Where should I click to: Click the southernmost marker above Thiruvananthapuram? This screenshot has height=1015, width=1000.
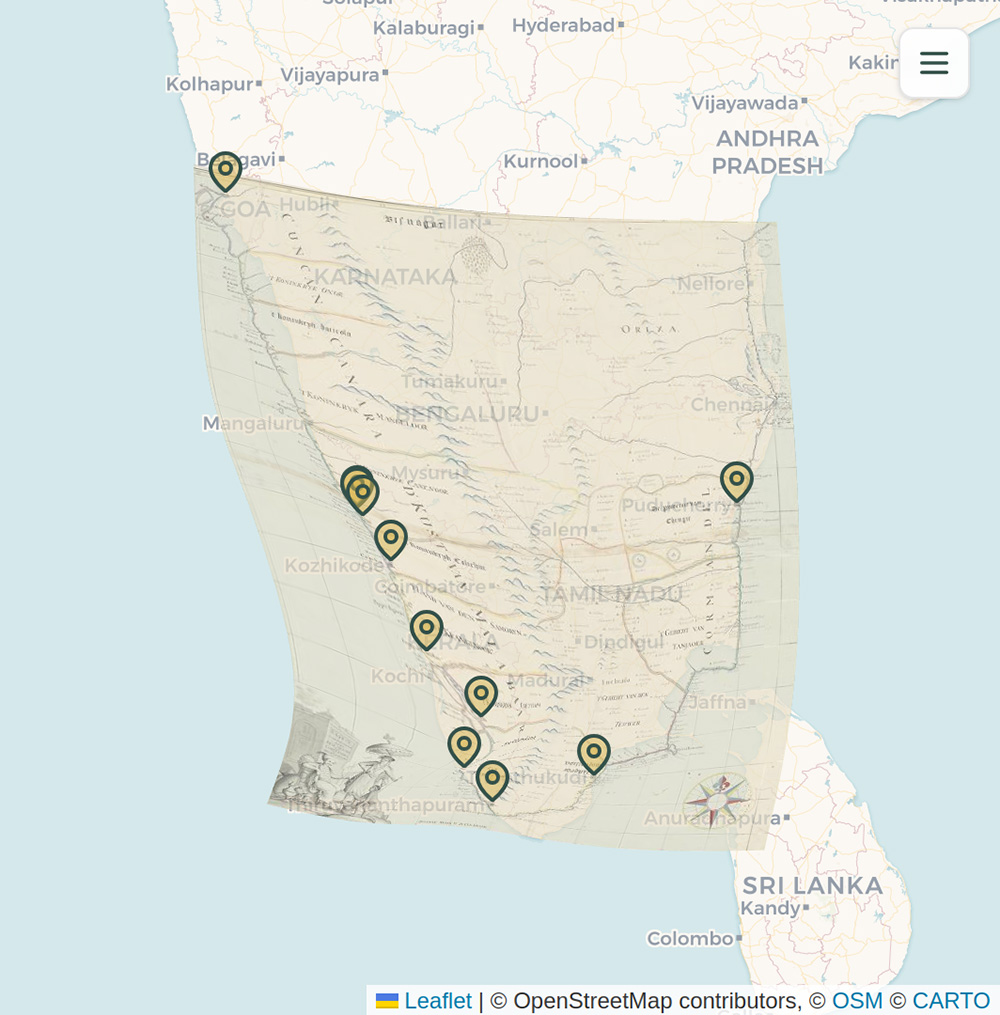point(492,780)
